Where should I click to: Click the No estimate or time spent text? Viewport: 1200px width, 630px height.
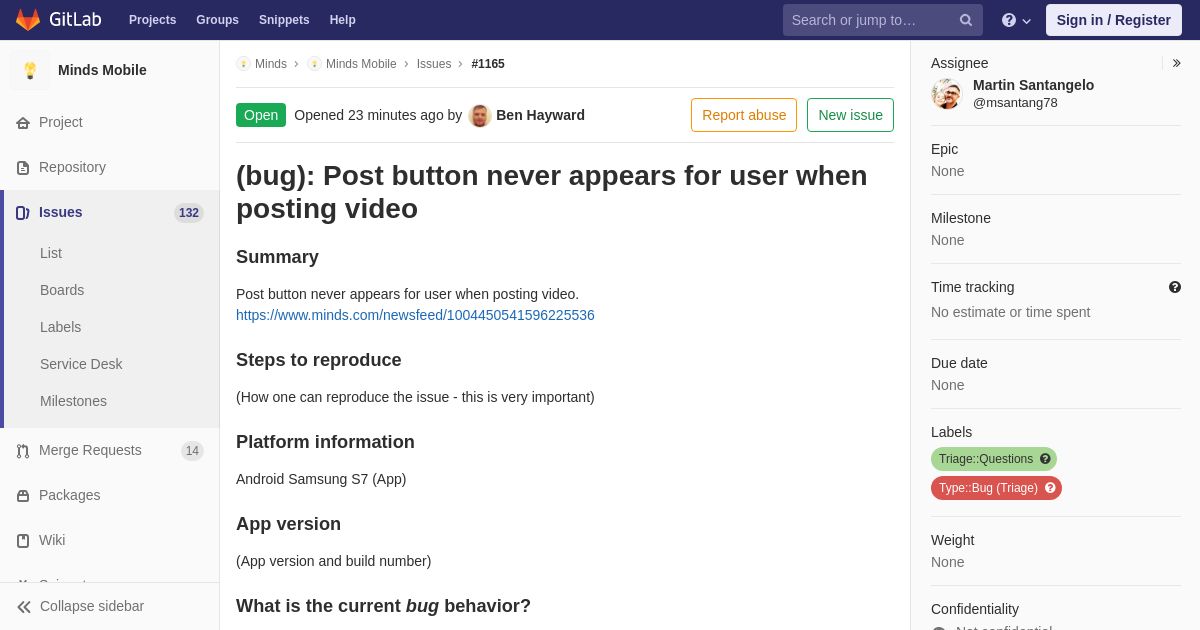pyautogui.click(x=1010, y=312)
